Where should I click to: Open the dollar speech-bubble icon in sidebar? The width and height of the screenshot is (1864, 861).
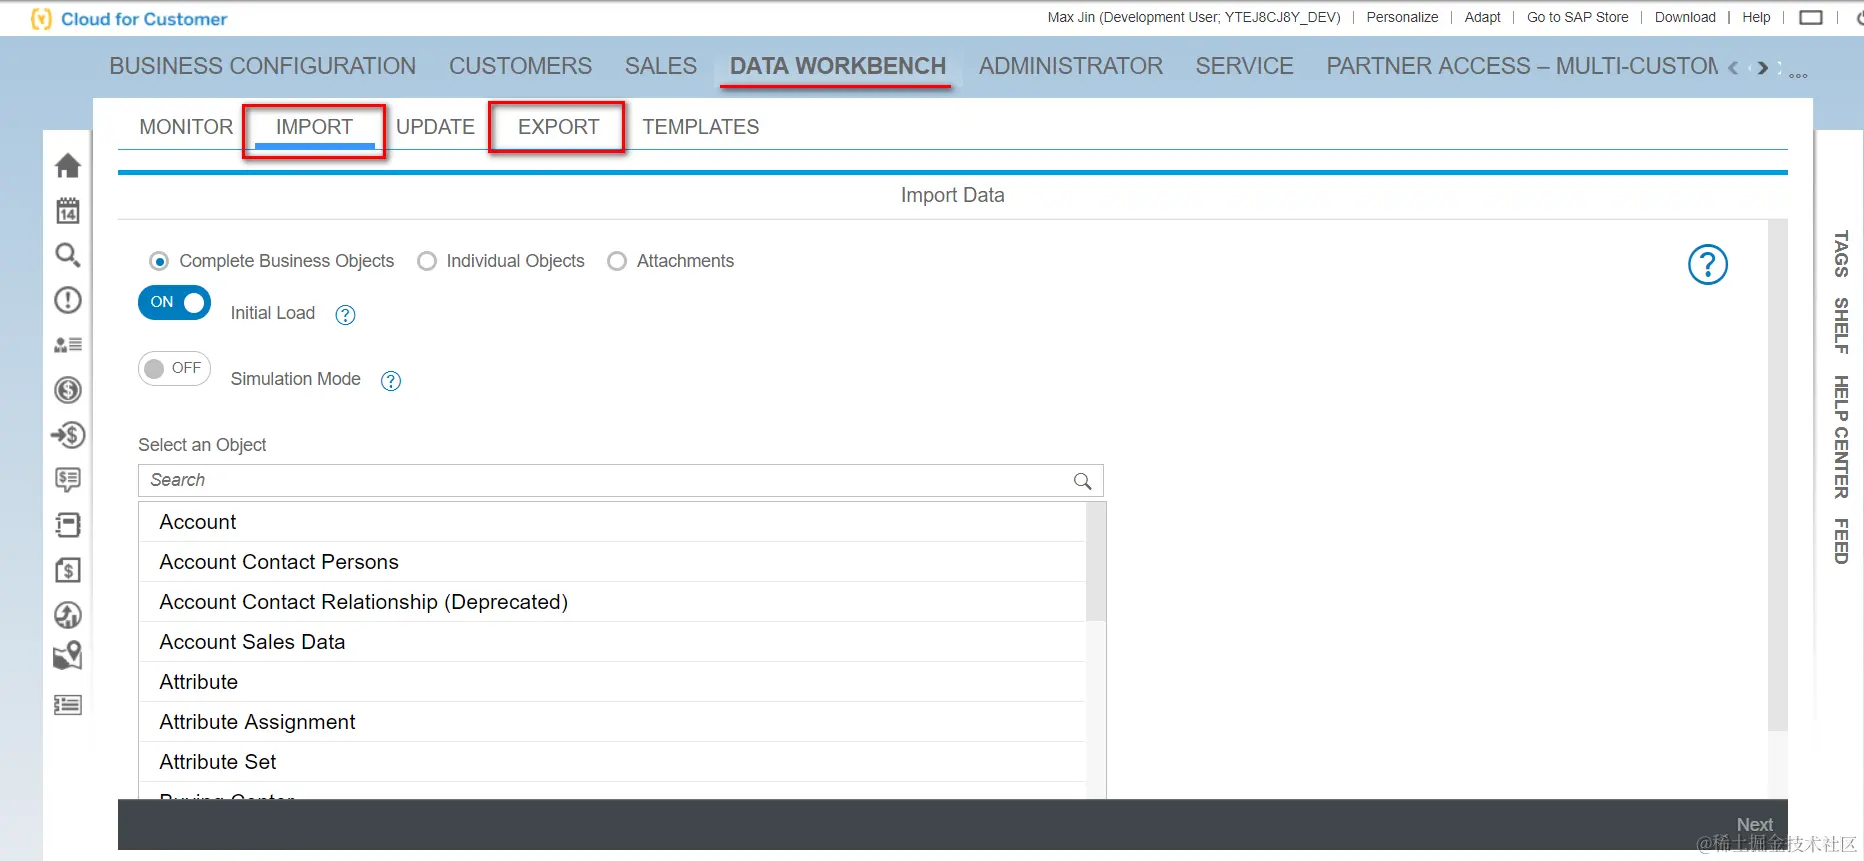[x=68, y=480]
